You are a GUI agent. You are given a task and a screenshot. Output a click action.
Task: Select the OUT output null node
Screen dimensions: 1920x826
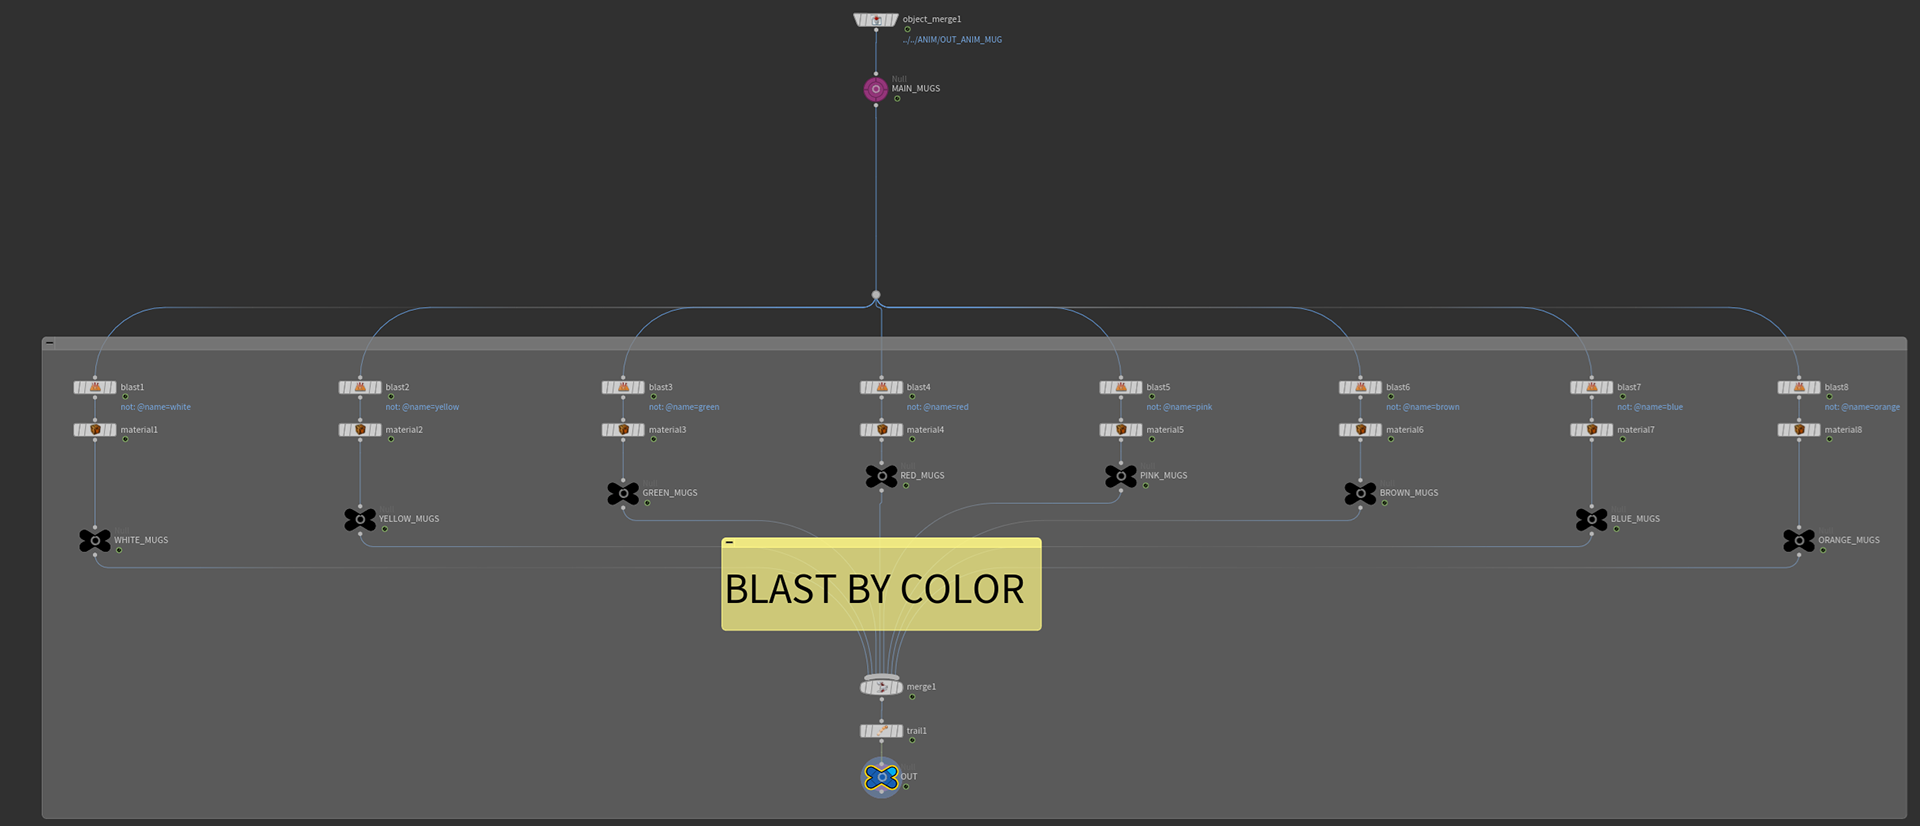click(881, 777)
